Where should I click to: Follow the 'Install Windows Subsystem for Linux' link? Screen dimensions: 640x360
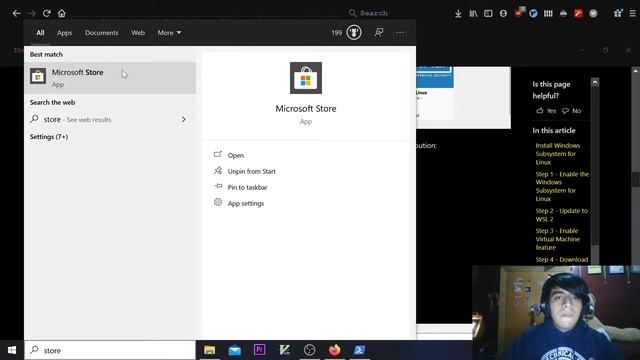coord(558,154)
